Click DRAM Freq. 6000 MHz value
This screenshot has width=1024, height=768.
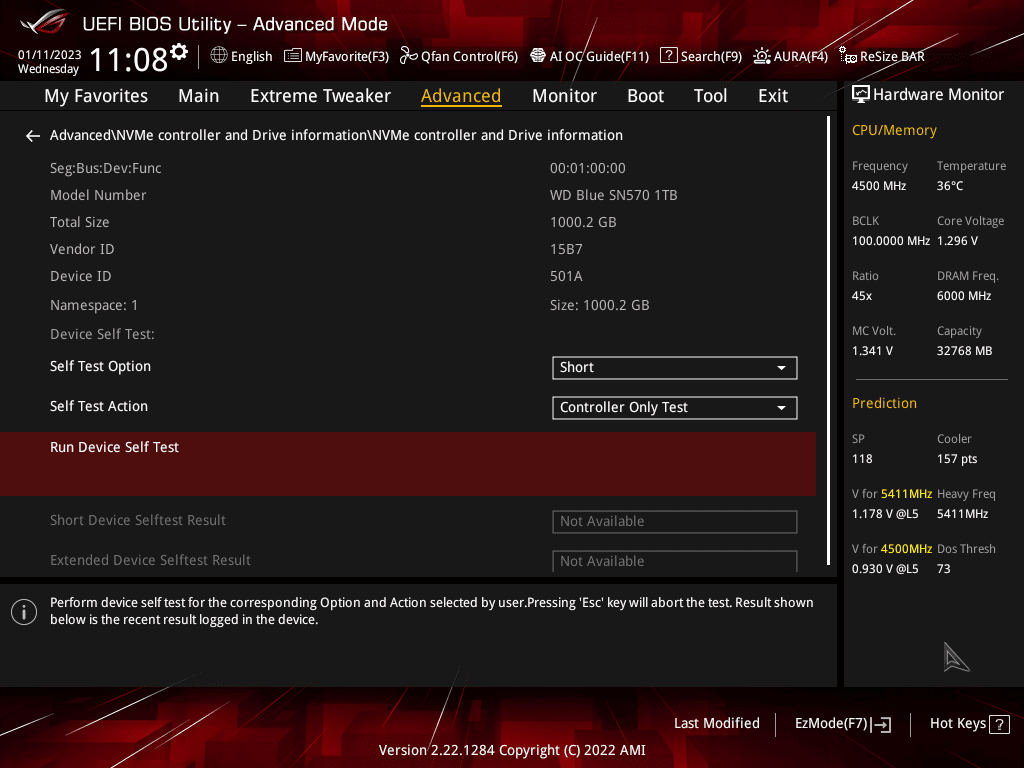pos(964,296)
